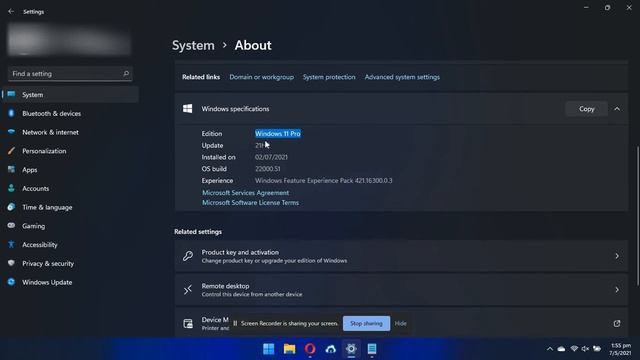640x360 pixels.
Task: Open the Microsoft Services Agreement link
Action: click(245, 193)
